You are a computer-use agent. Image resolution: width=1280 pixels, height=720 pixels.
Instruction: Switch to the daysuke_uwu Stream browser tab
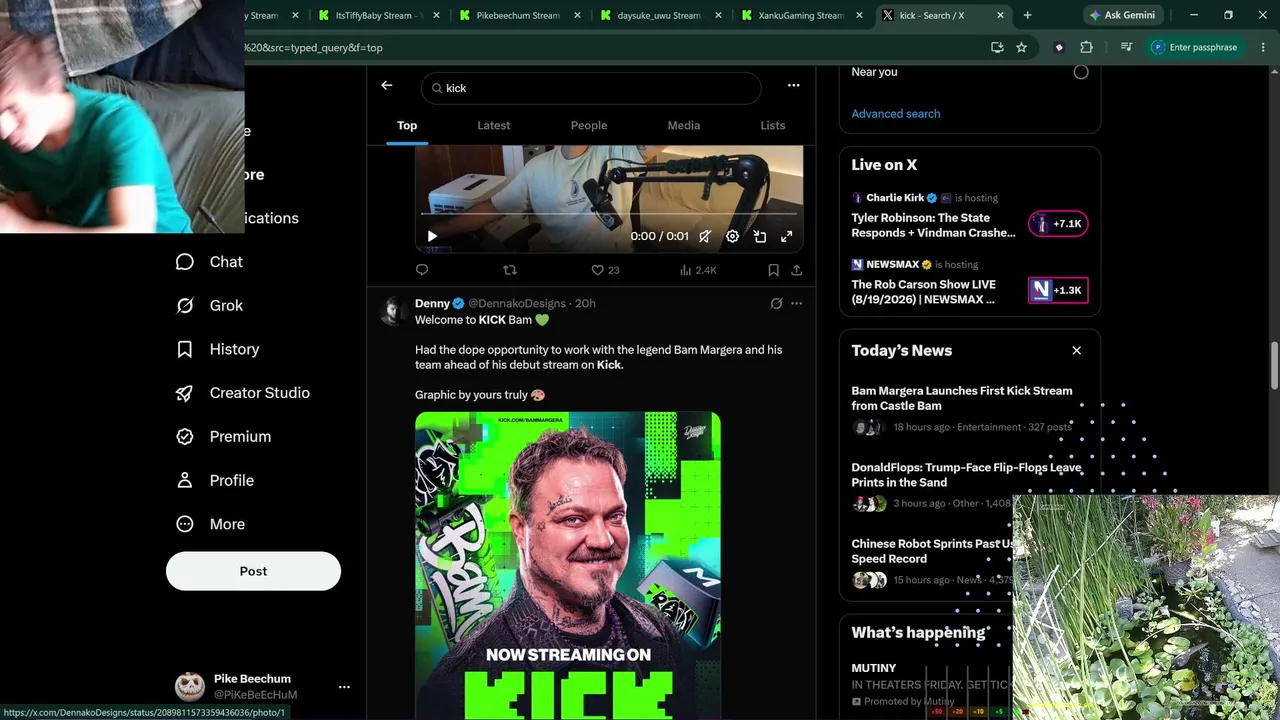click(x=657, y=15)
